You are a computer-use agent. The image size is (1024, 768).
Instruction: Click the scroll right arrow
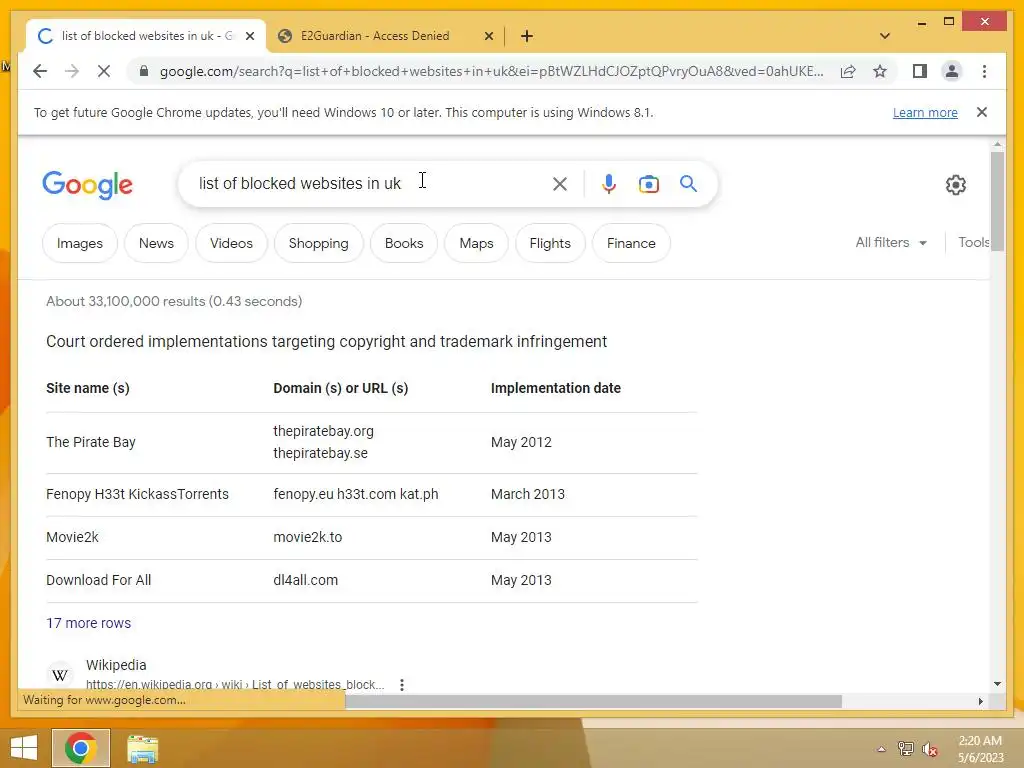pos(980,701)
